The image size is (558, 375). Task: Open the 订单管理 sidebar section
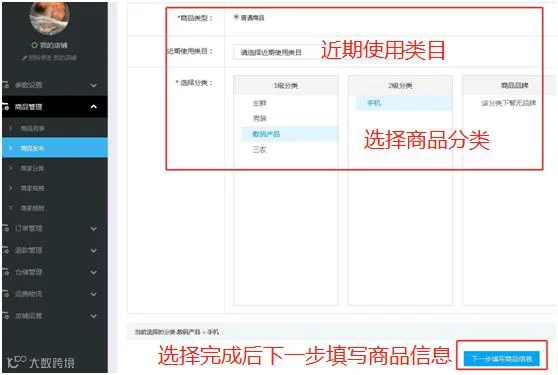(55, 228)
